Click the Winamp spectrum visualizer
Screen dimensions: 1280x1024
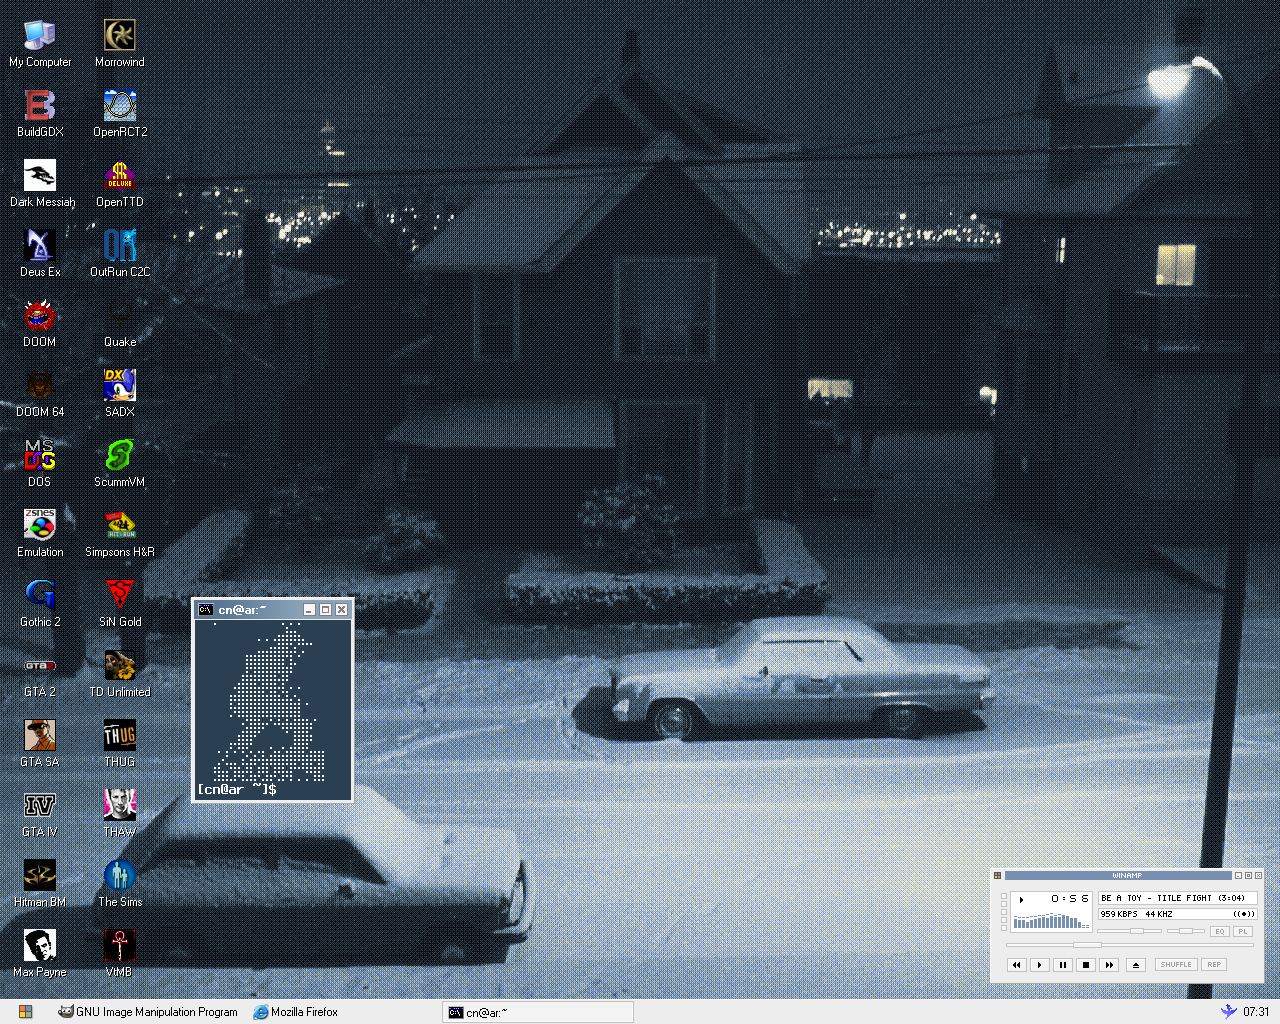click(x=1050, y=920)
